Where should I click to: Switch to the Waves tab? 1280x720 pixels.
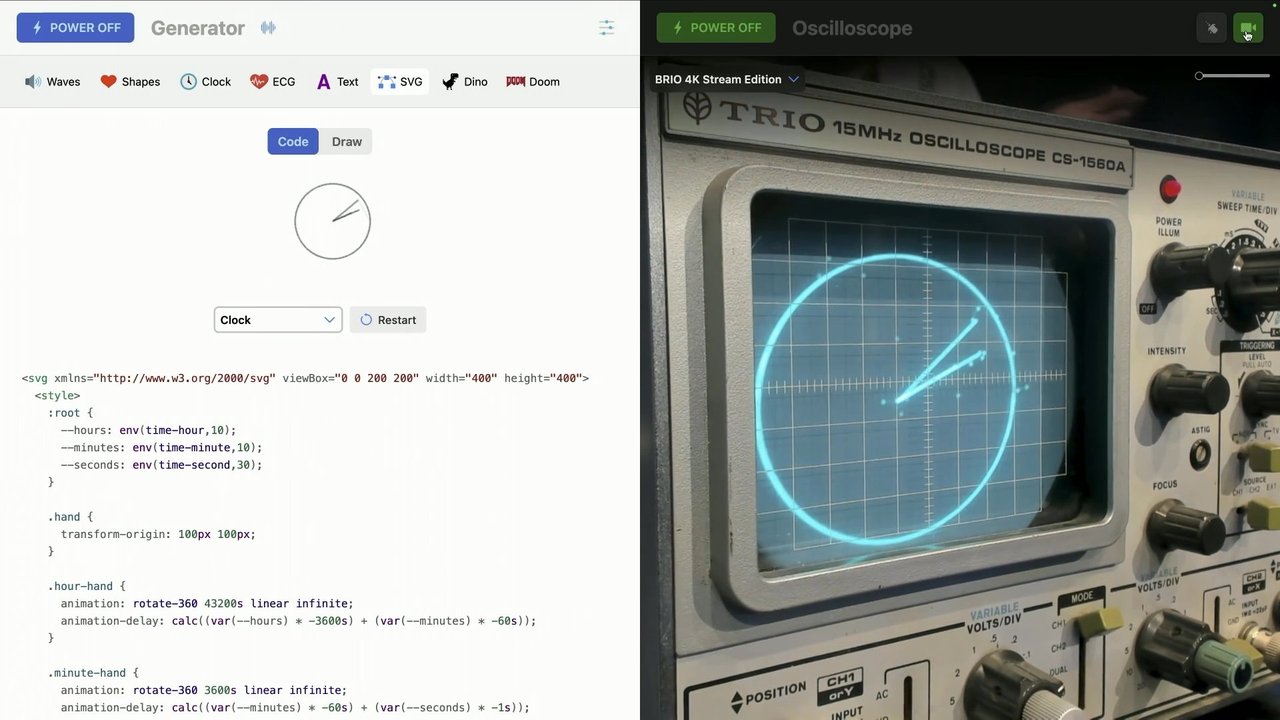[x=52, y=82]
